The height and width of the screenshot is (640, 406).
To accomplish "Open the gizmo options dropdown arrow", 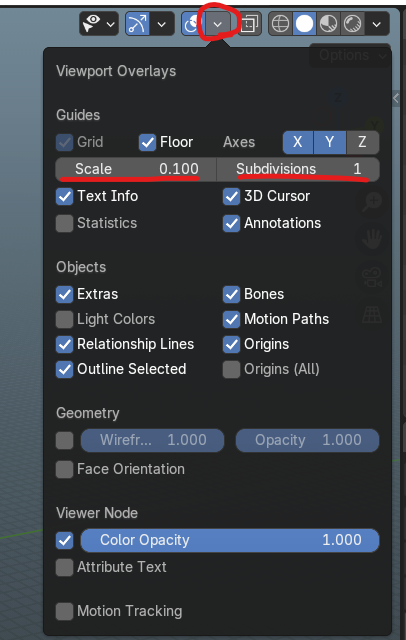I will point(162,24).
